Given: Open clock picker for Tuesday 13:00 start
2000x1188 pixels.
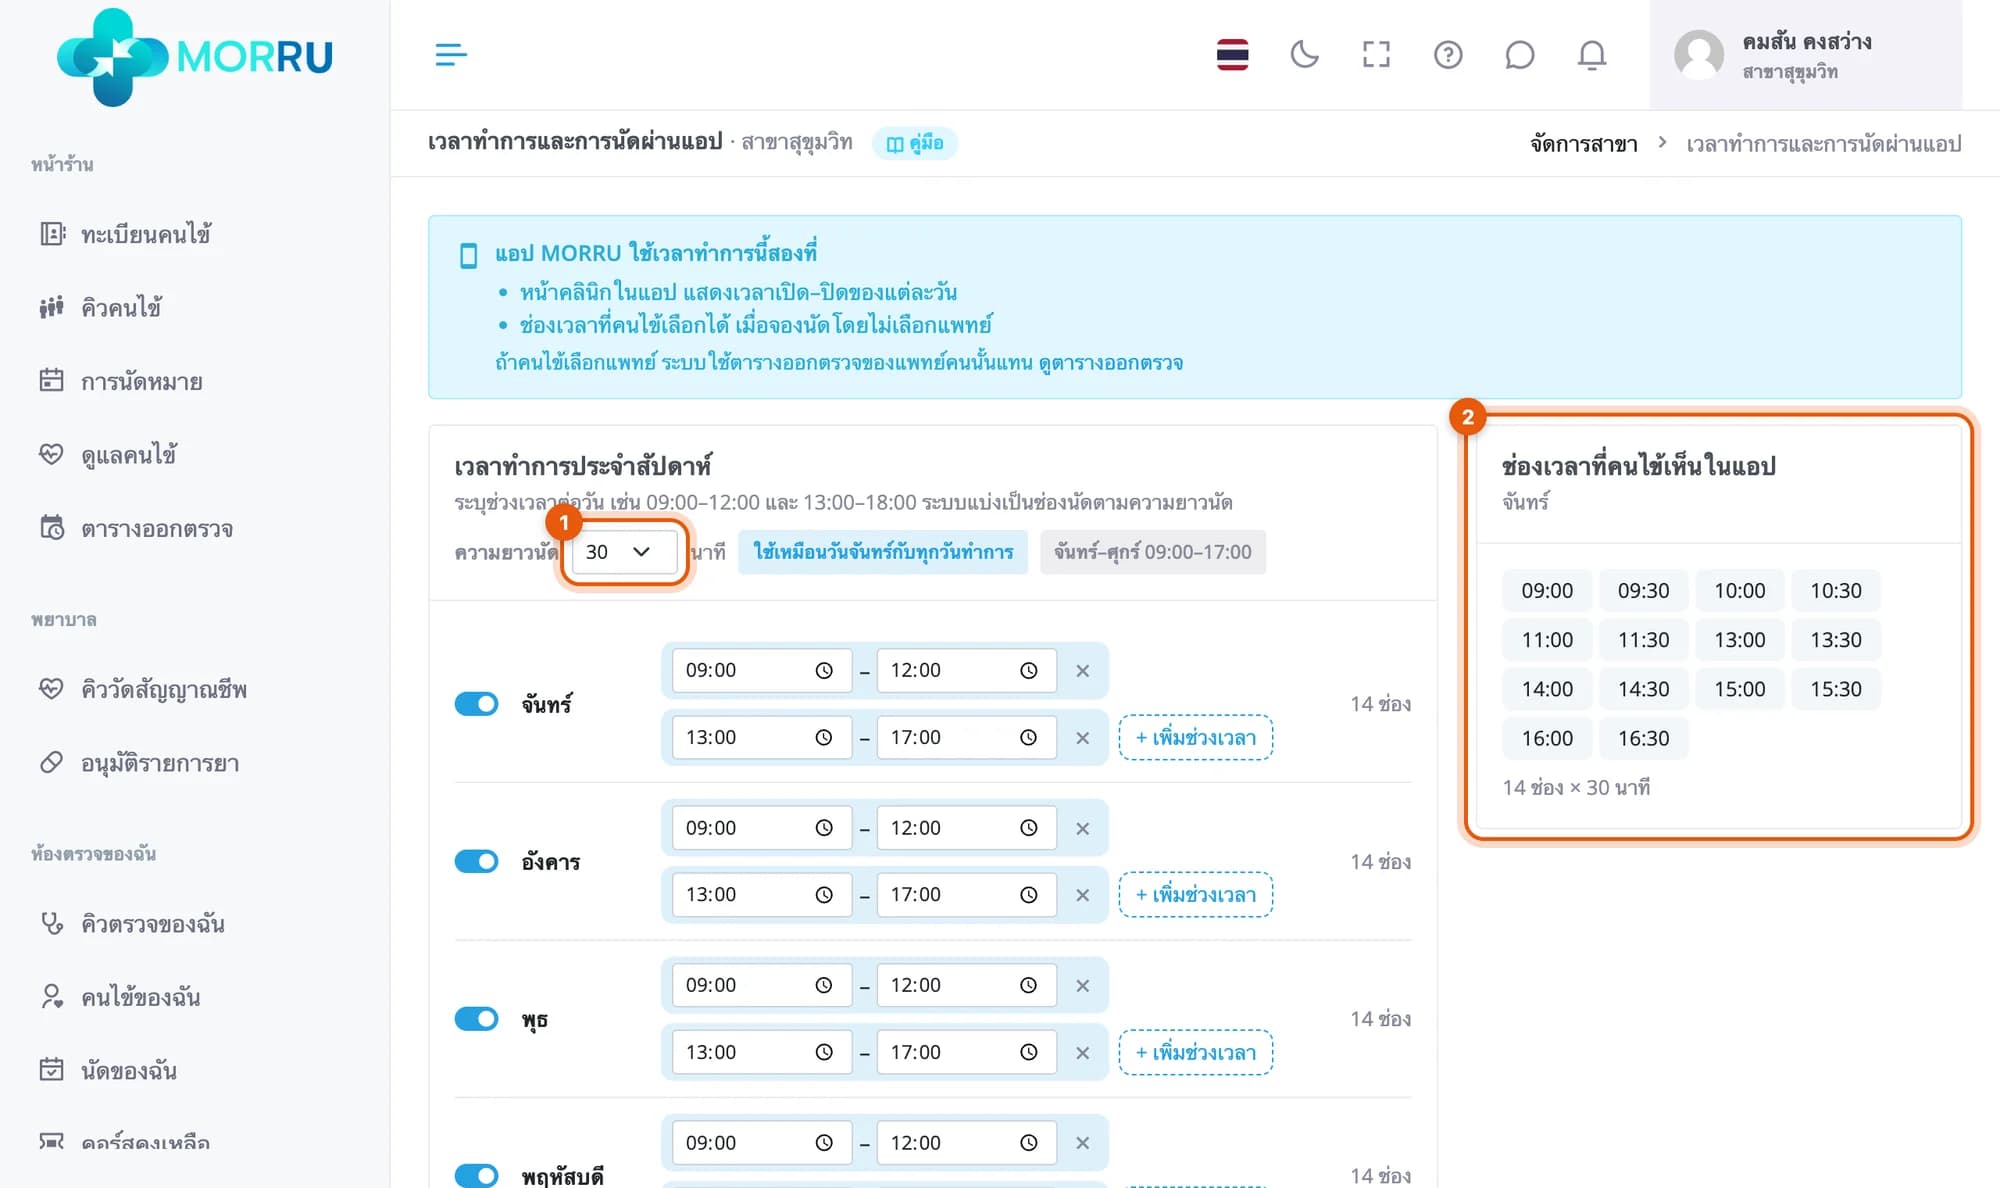Looking at the screenshot, I should (x=823, y=895).
